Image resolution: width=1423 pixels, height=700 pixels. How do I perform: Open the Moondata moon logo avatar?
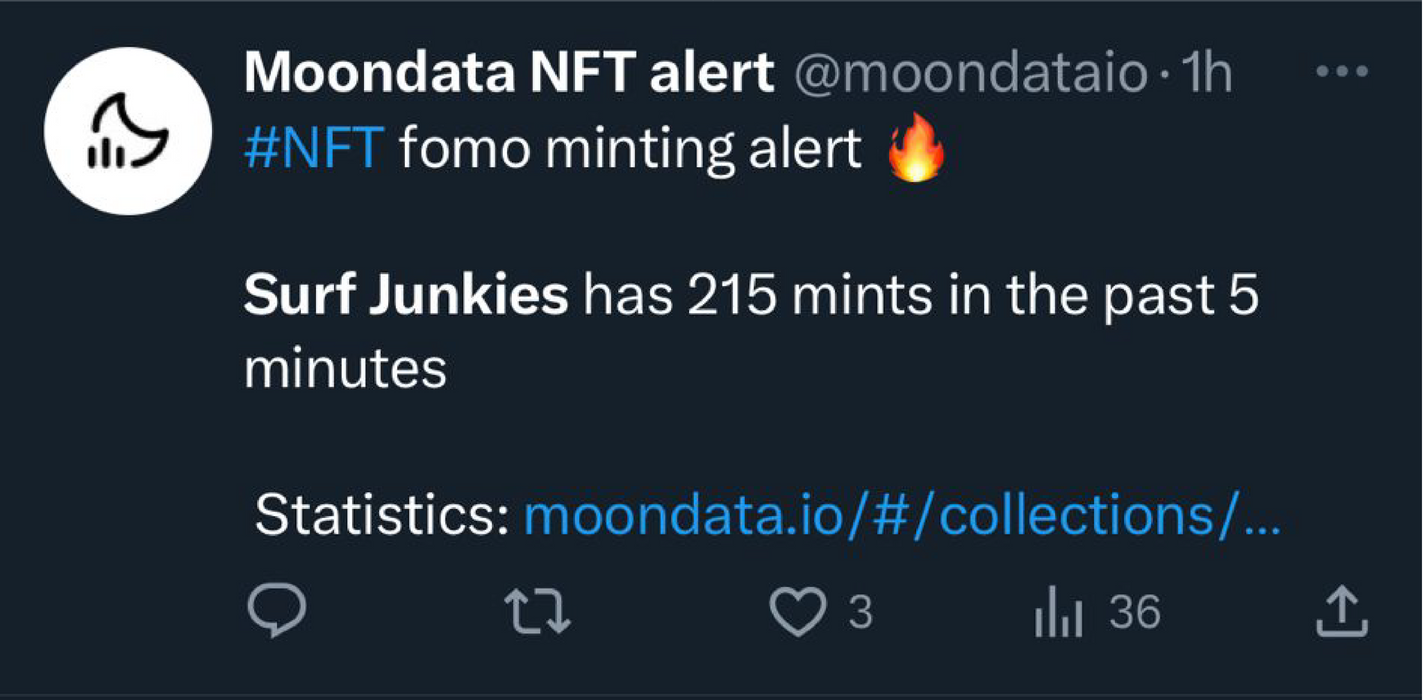[127, 130]
